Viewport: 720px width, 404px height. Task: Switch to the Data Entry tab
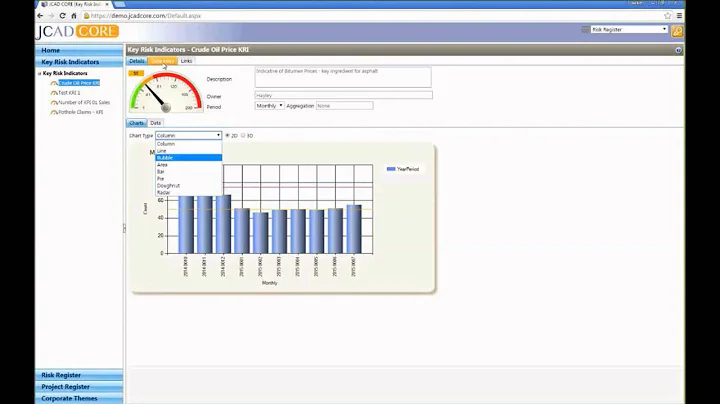click(163, 61)
